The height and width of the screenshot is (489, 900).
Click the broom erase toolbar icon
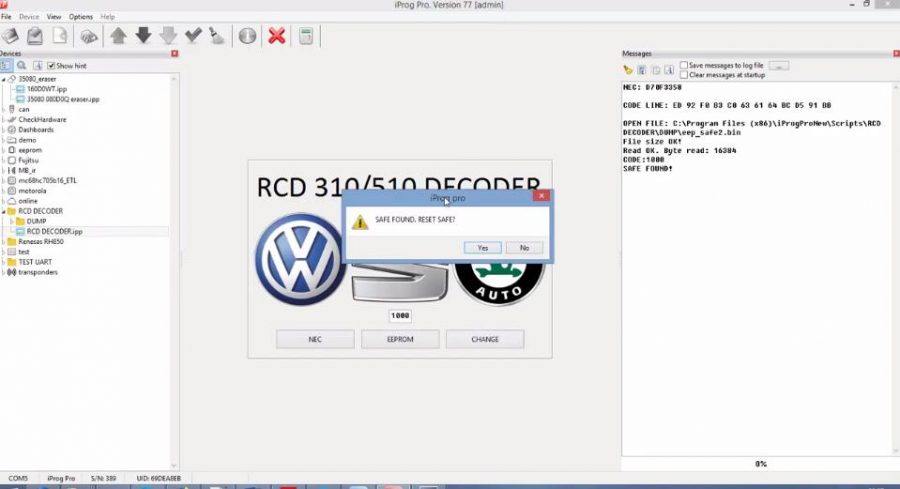click(217, 36)
